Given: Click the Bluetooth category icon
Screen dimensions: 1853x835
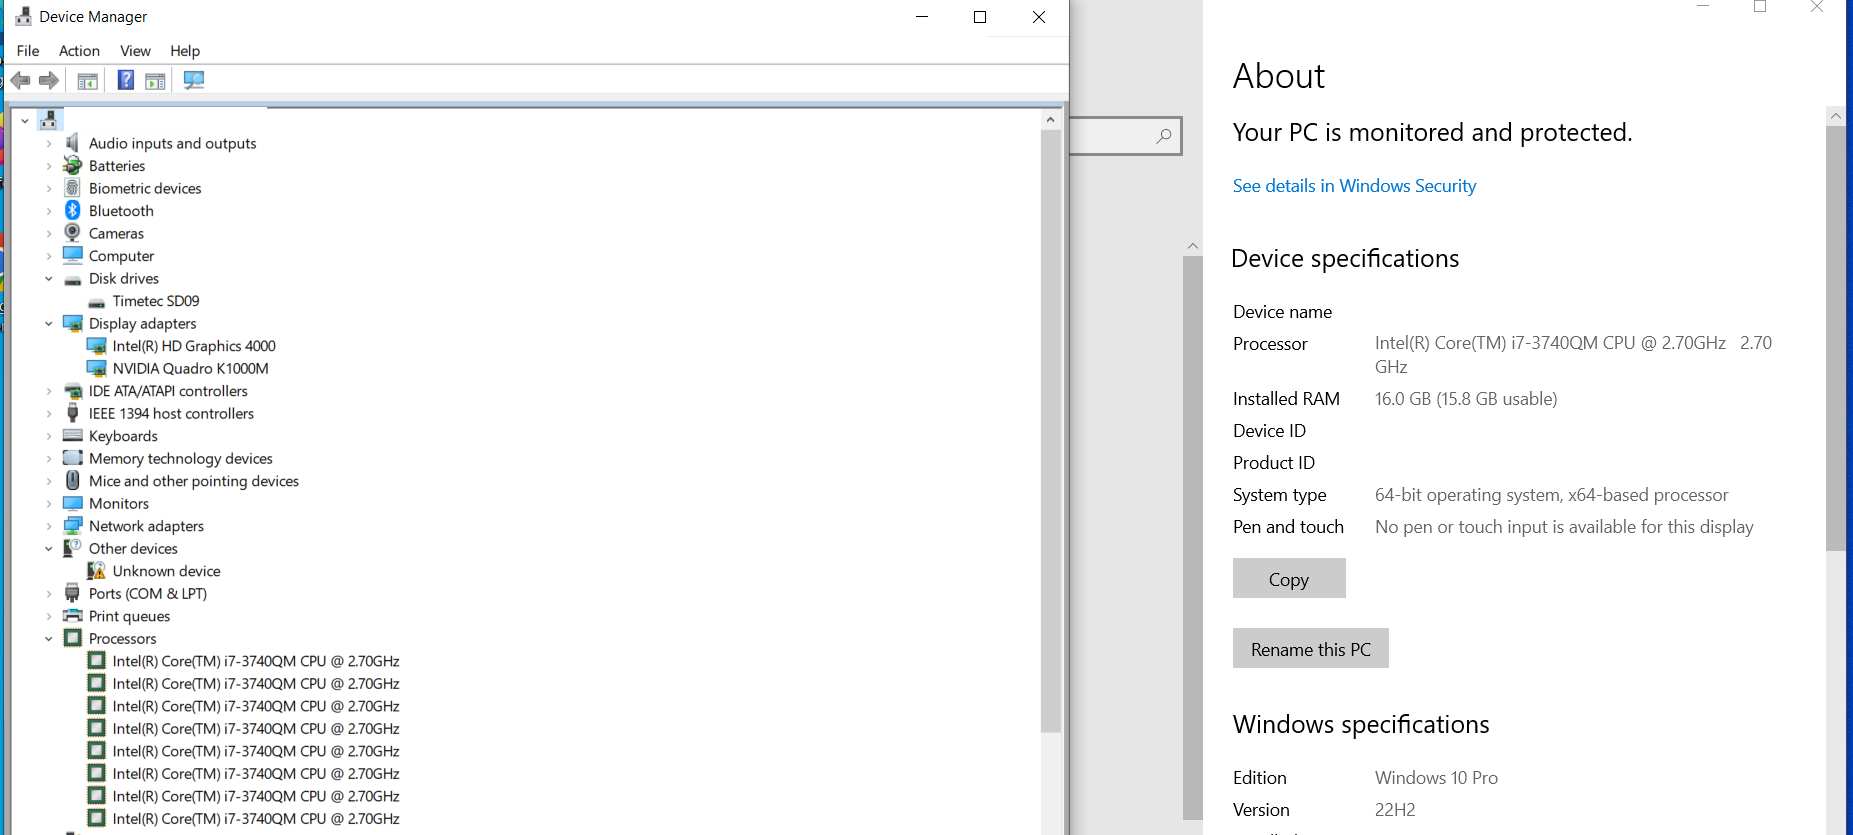Looking at the screenshot, I should coord(72,210).
